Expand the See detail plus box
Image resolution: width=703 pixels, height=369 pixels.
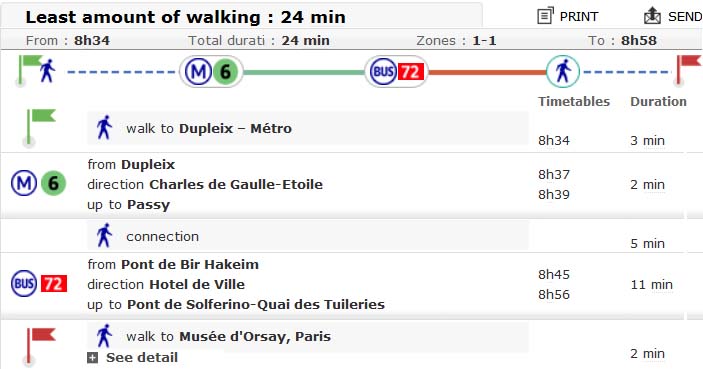[92, 357]
